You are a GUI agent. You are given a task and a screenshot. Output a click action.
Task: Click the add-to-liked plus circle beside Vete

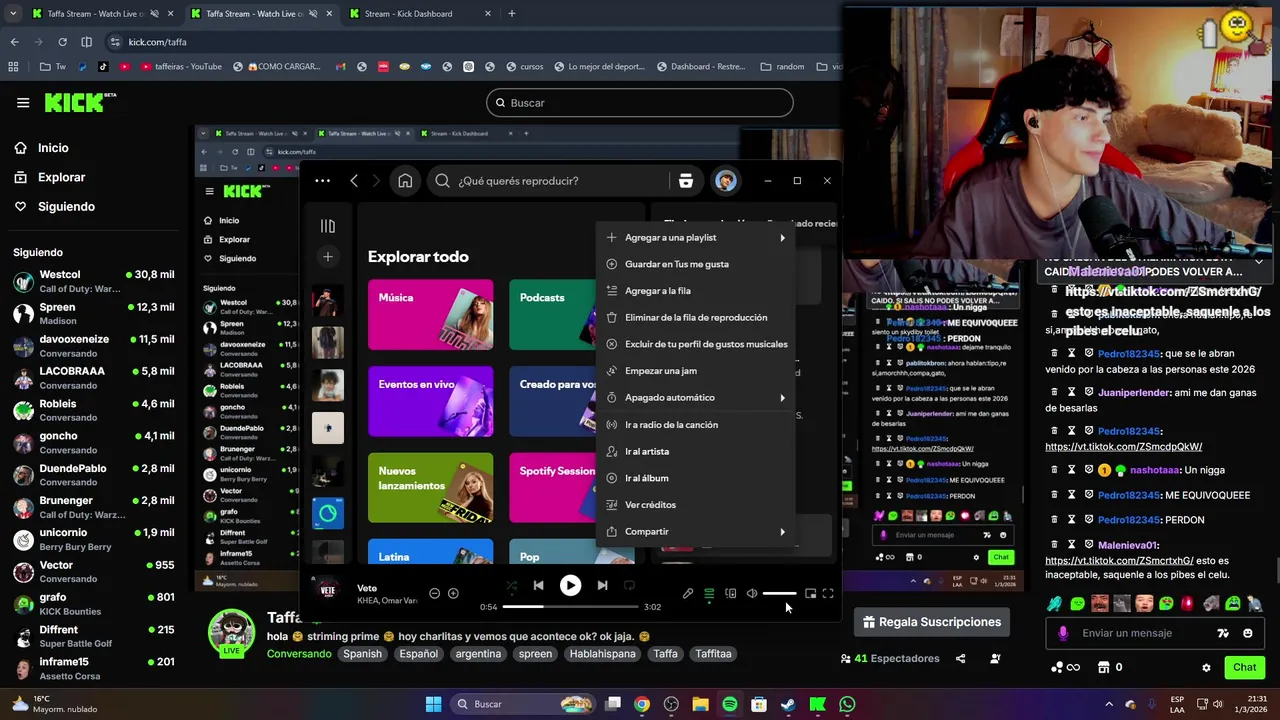tap(453, 594)
